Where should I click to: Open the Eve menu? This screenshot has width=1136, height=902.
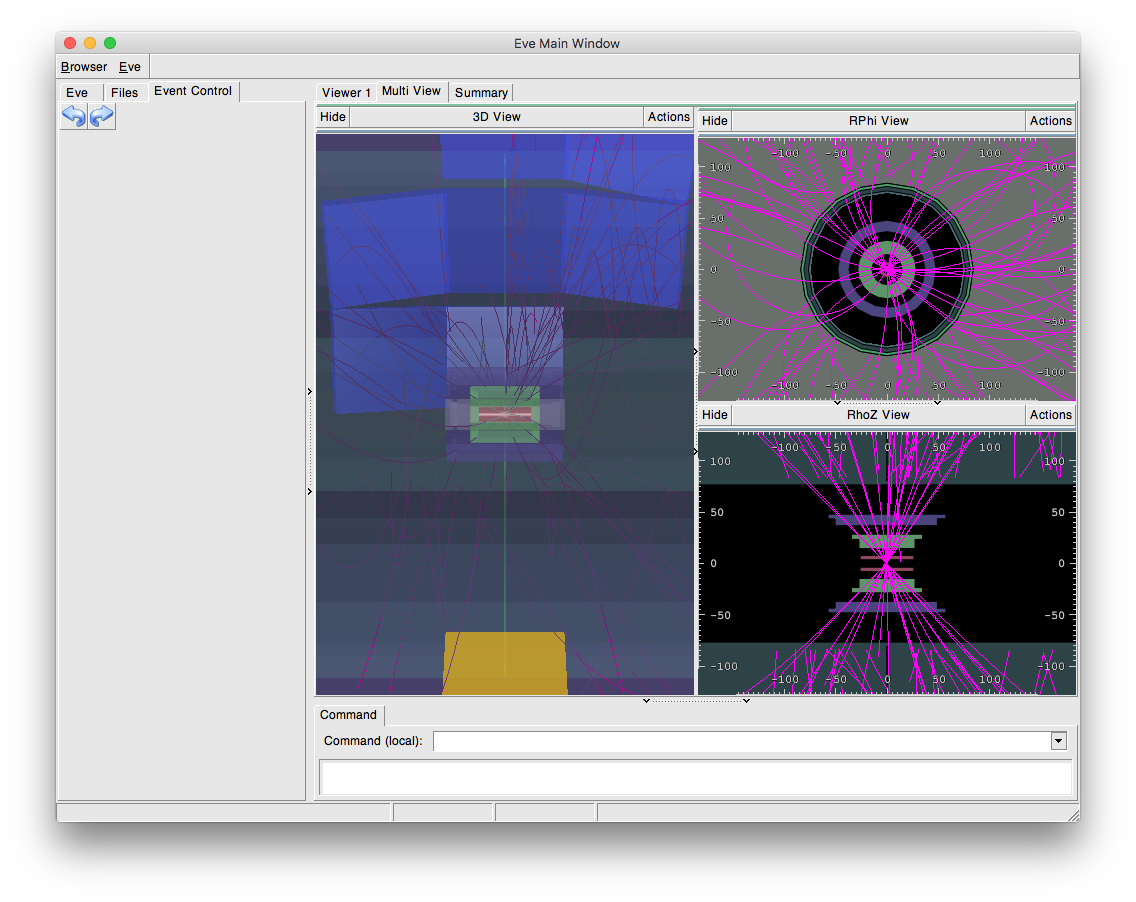(x=130, y=67)
